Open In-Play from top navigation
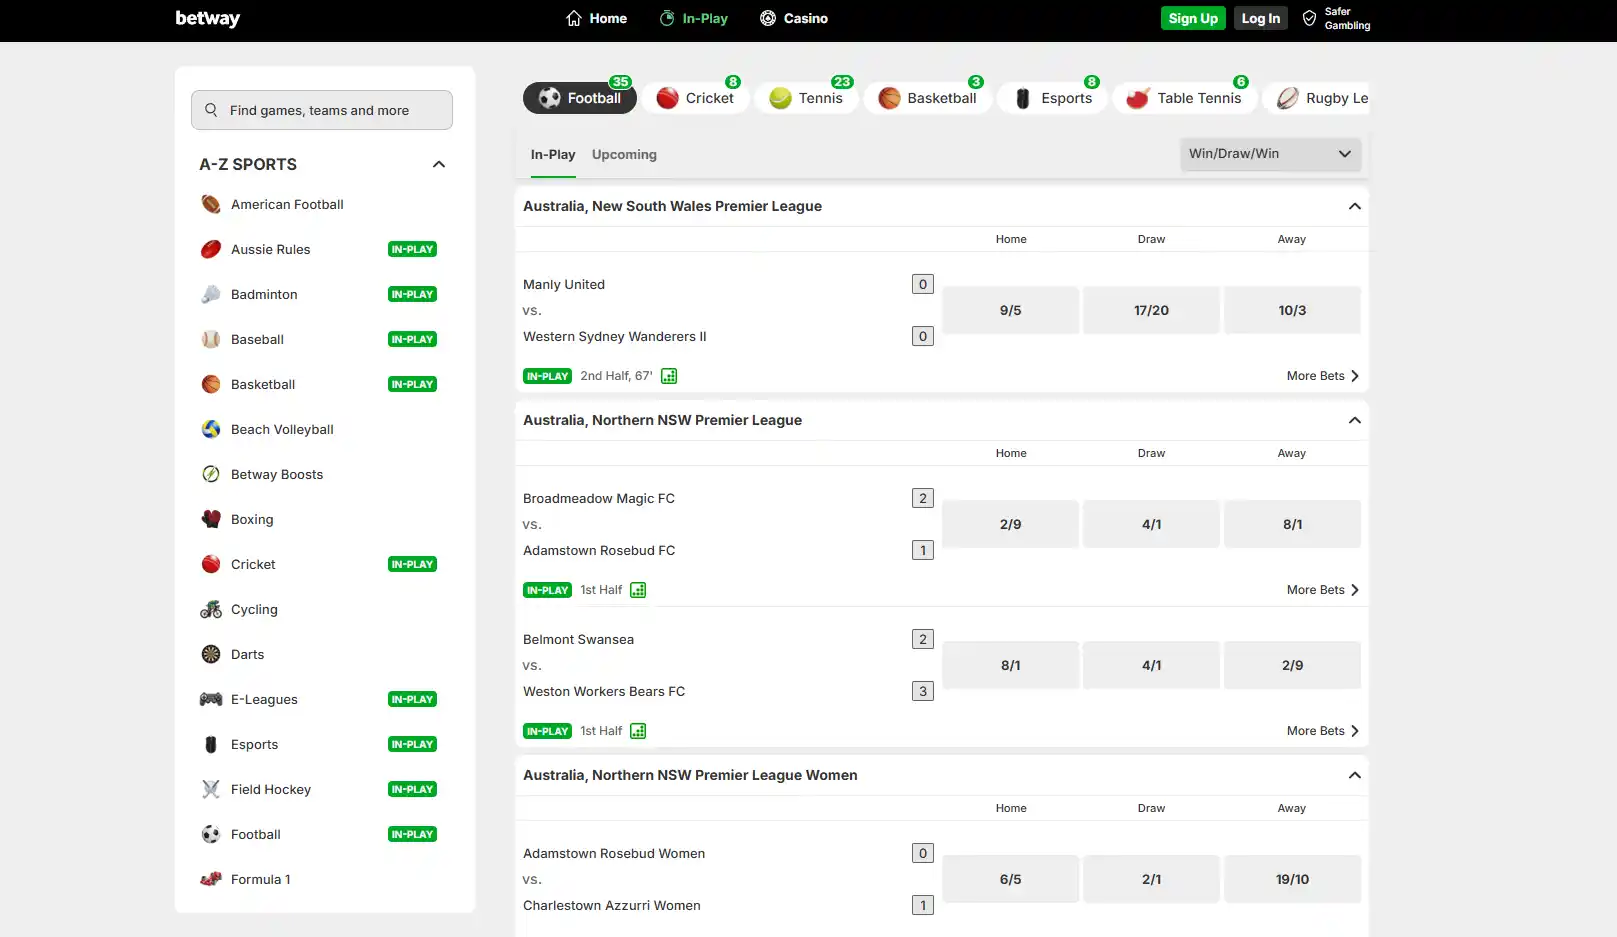 [x=694, y=18]
